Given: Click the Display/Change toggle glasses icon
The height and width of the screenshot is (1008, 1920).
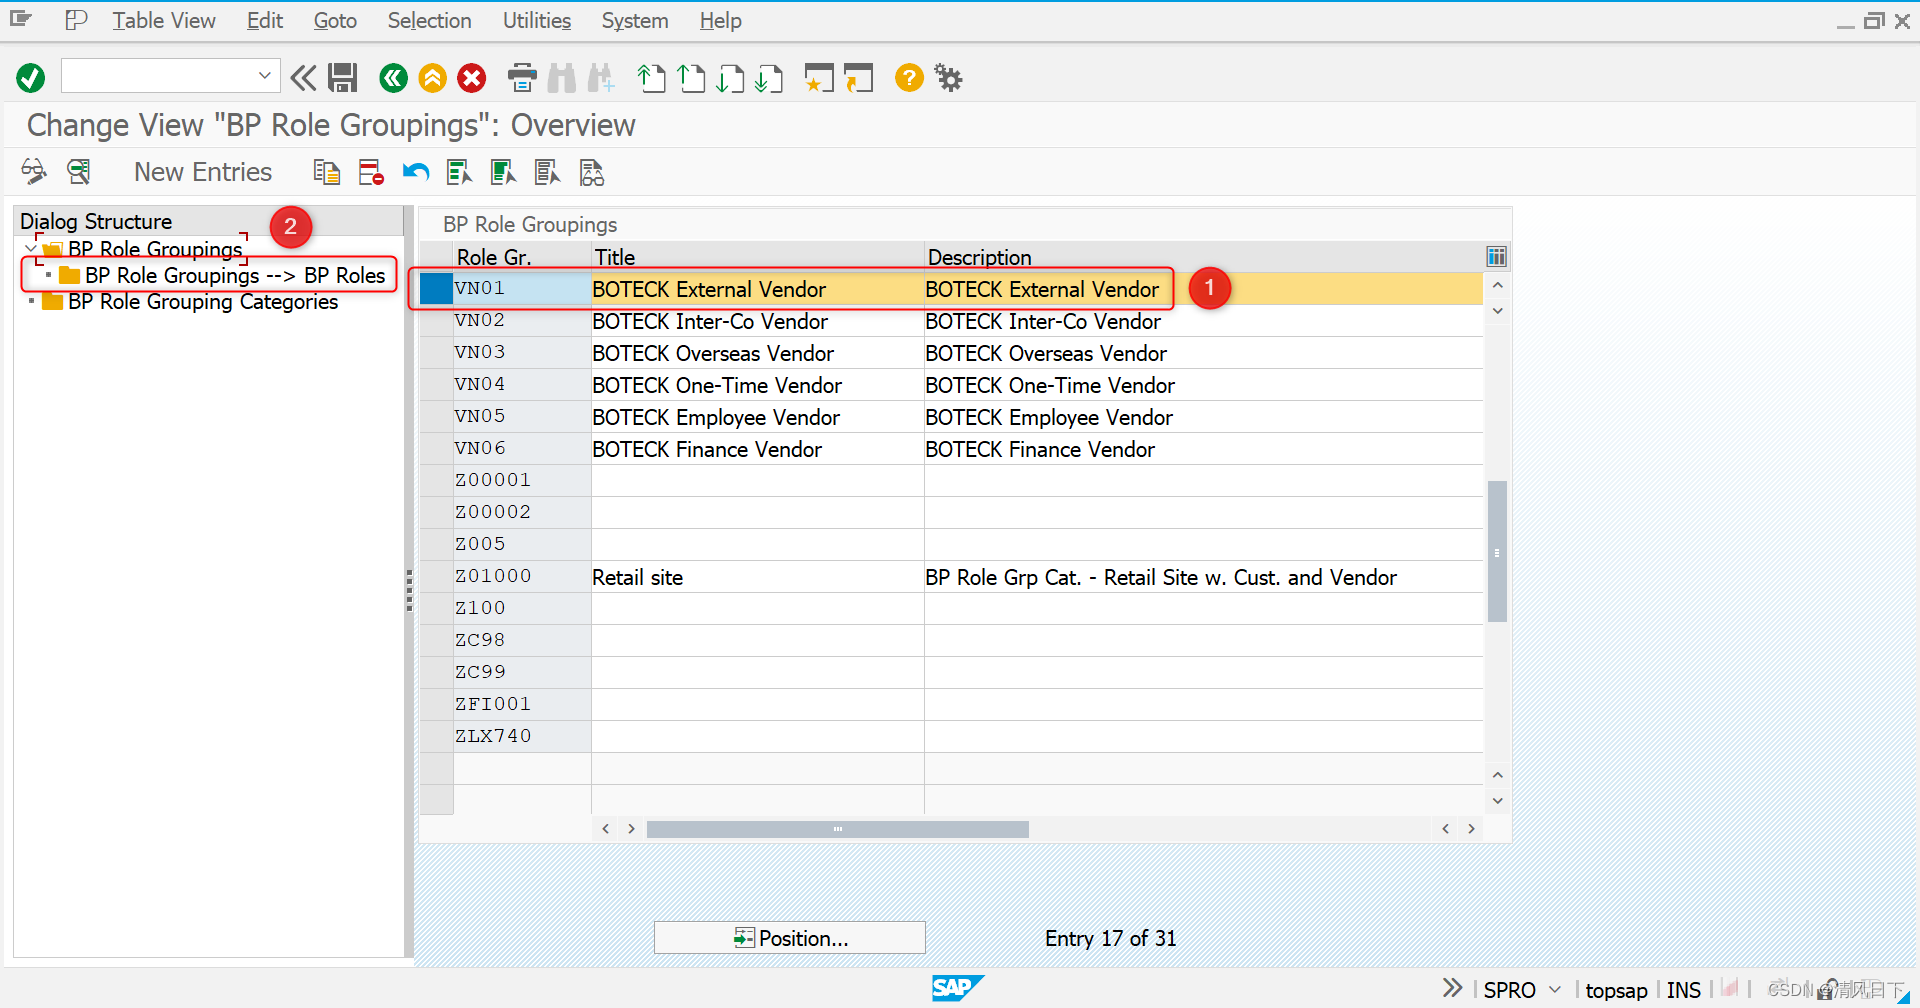Looking at the screenshot, I should [x=34, y=172].
